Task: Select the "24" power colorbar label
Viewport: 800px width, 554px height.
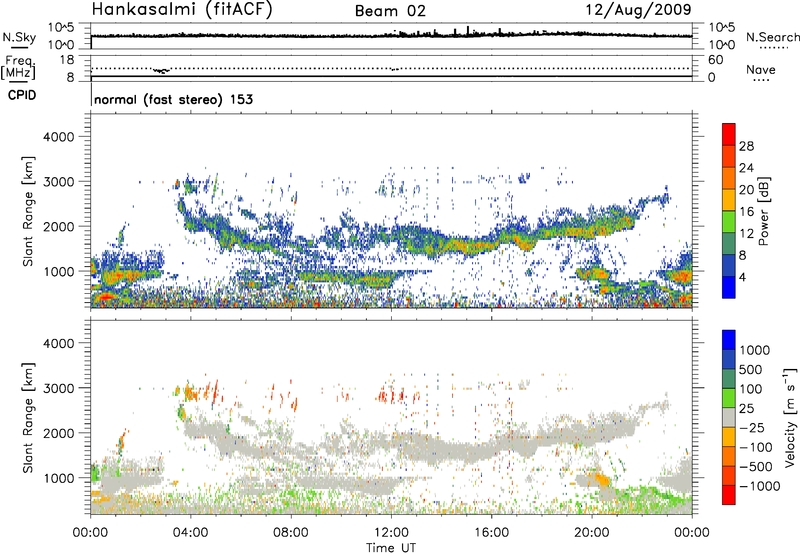Action: pos(746,168)
